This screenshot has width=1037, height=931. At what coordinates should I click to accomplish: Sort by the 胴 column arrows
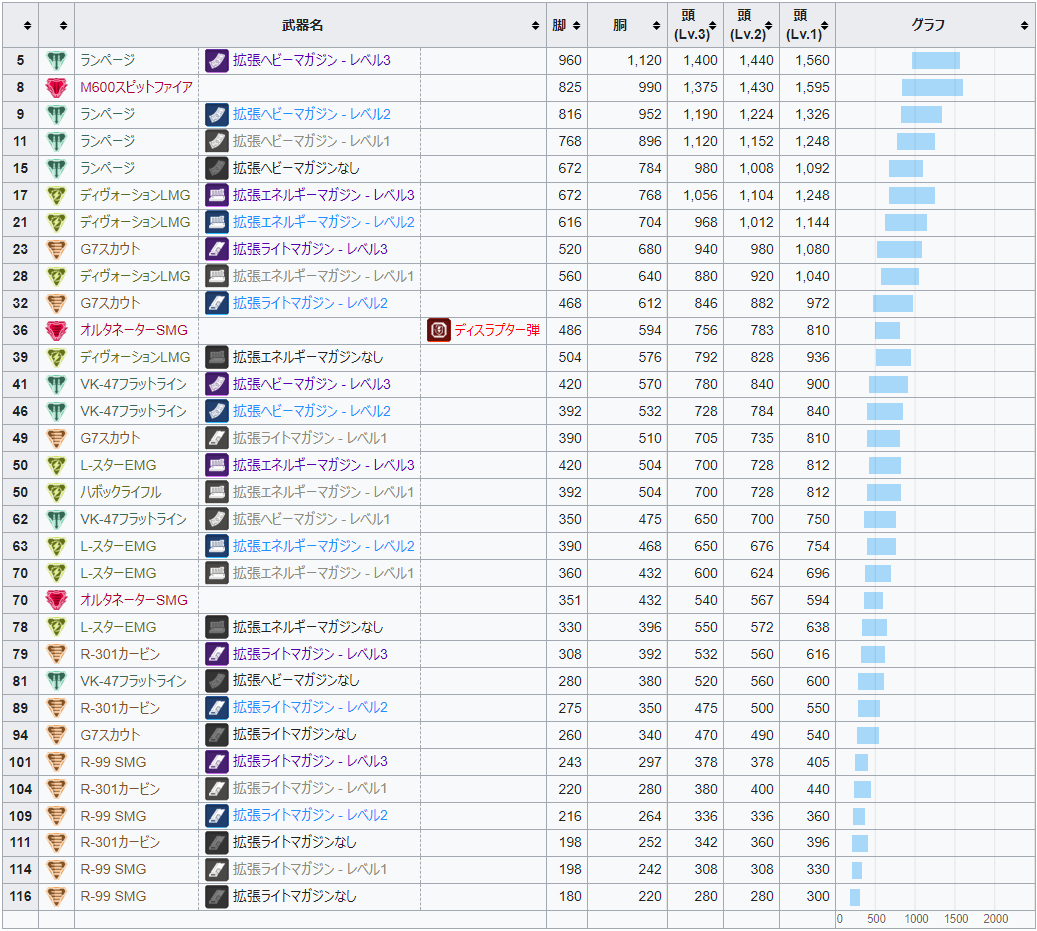coord(656,25)
